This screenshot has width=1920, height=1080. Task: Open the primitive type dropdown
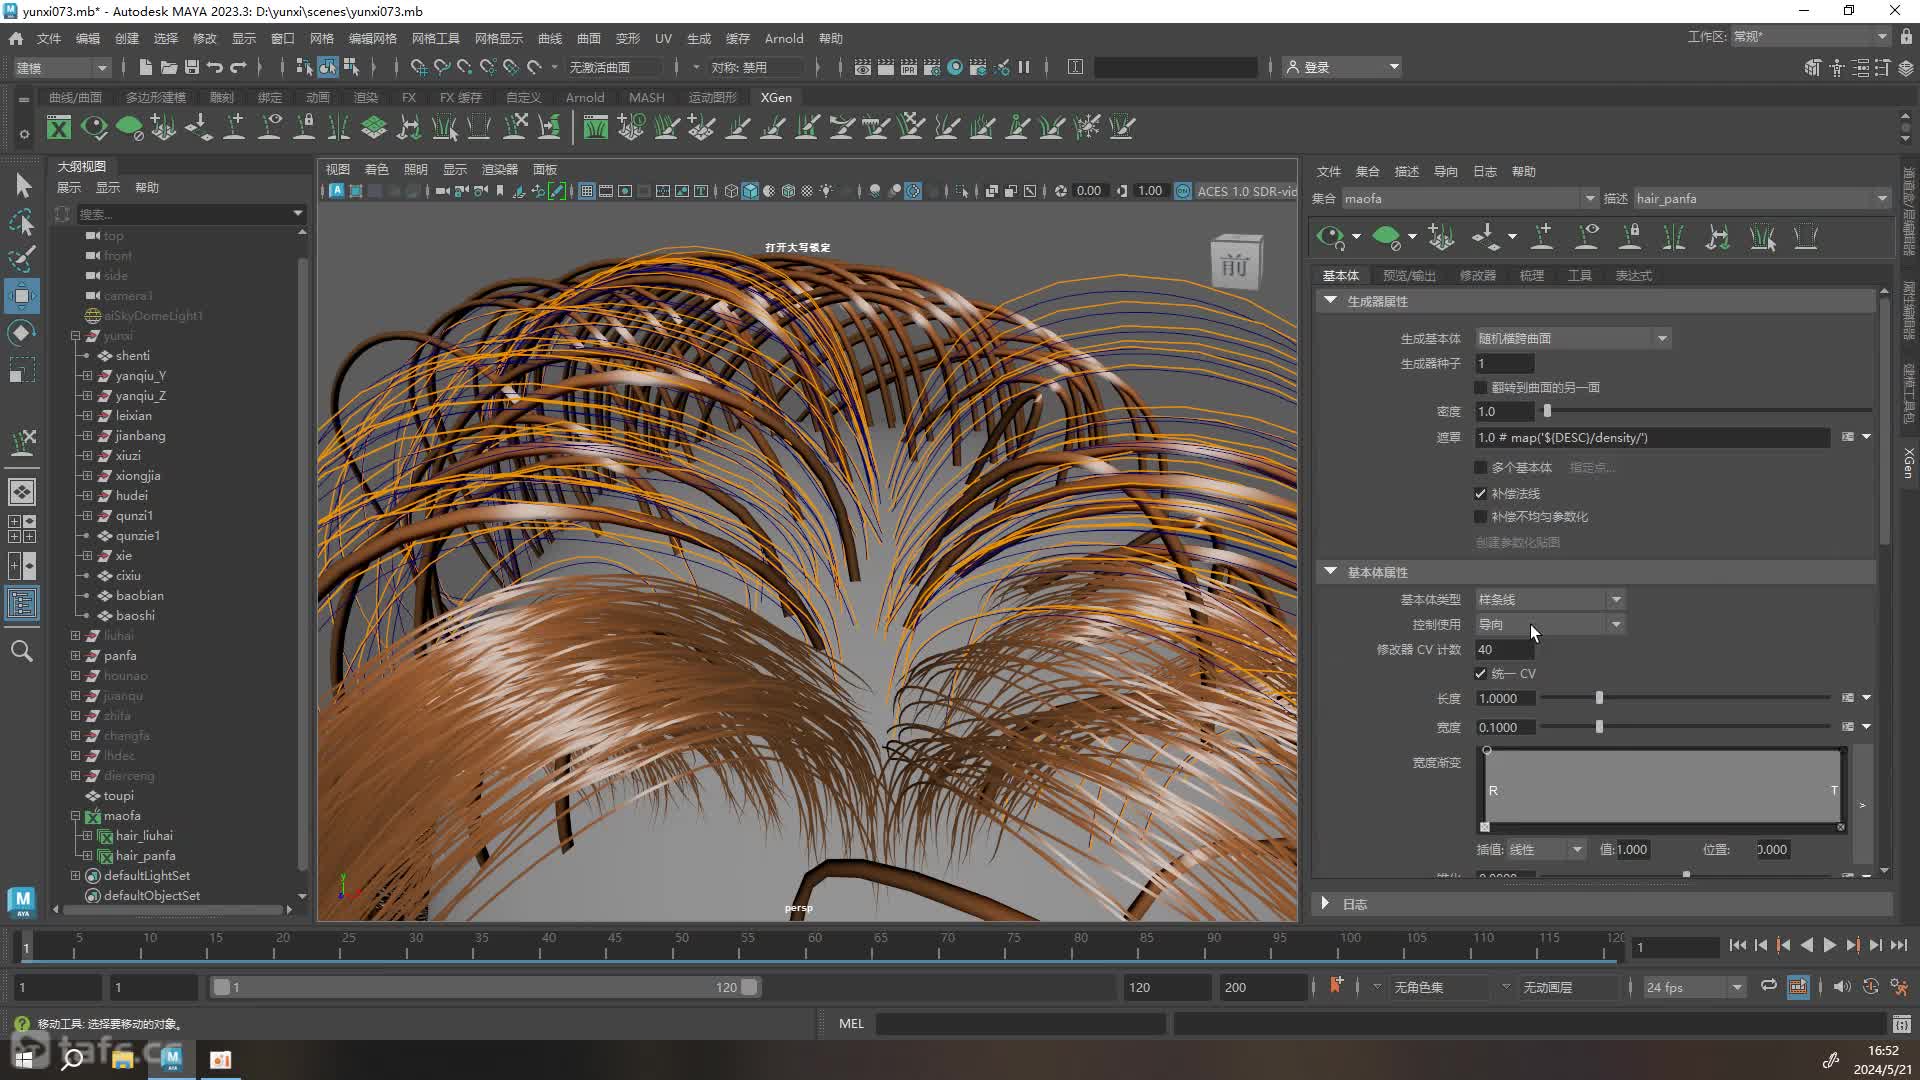click(x=1550, y=599)
